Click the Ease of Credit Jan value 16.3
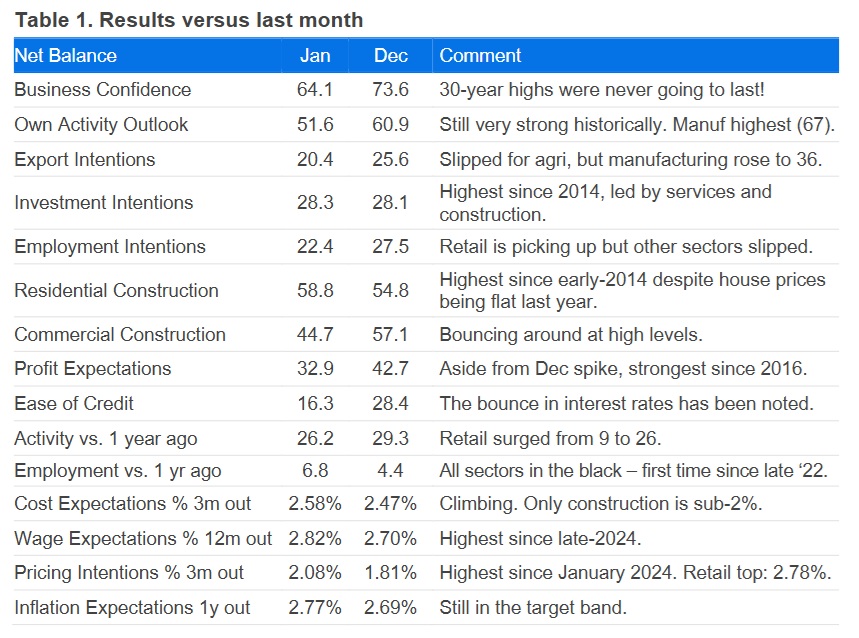859x638 pixels. [315, 404]
